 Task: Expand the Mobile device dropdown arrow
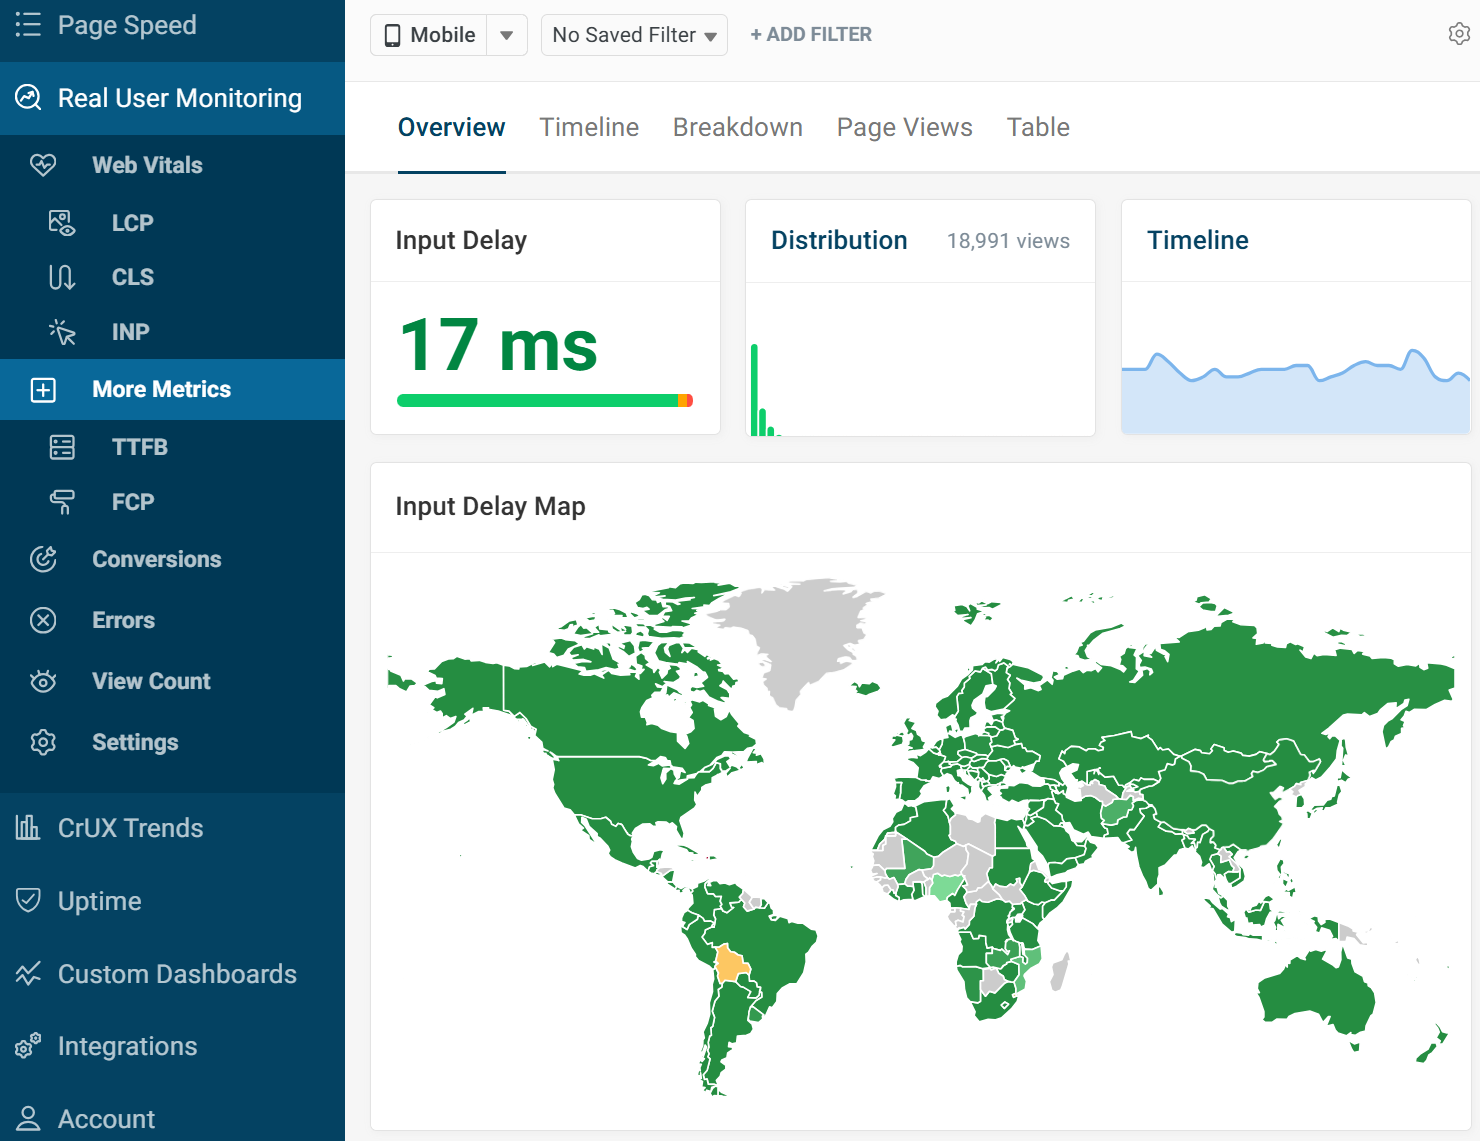(507, 35)
